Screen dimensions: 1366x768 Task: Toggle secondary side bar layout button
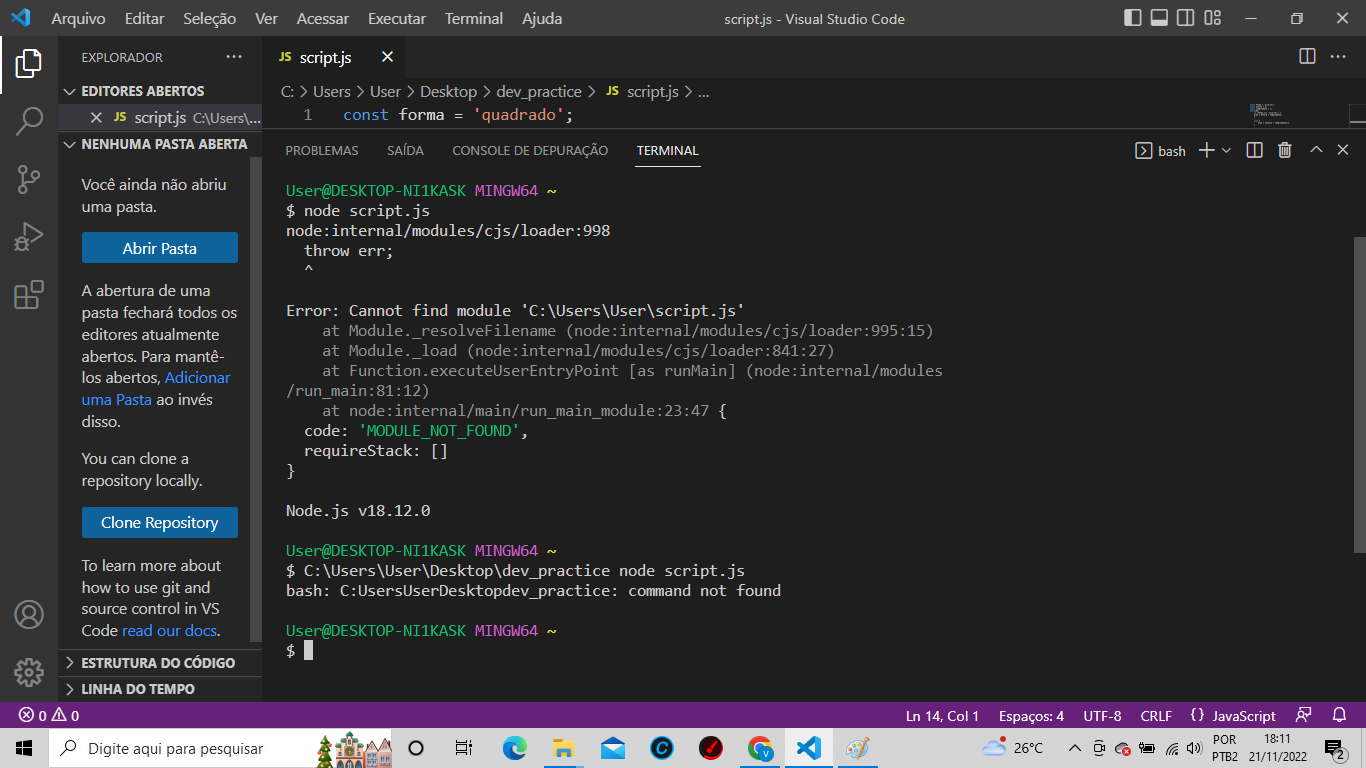pos(1185,18)
